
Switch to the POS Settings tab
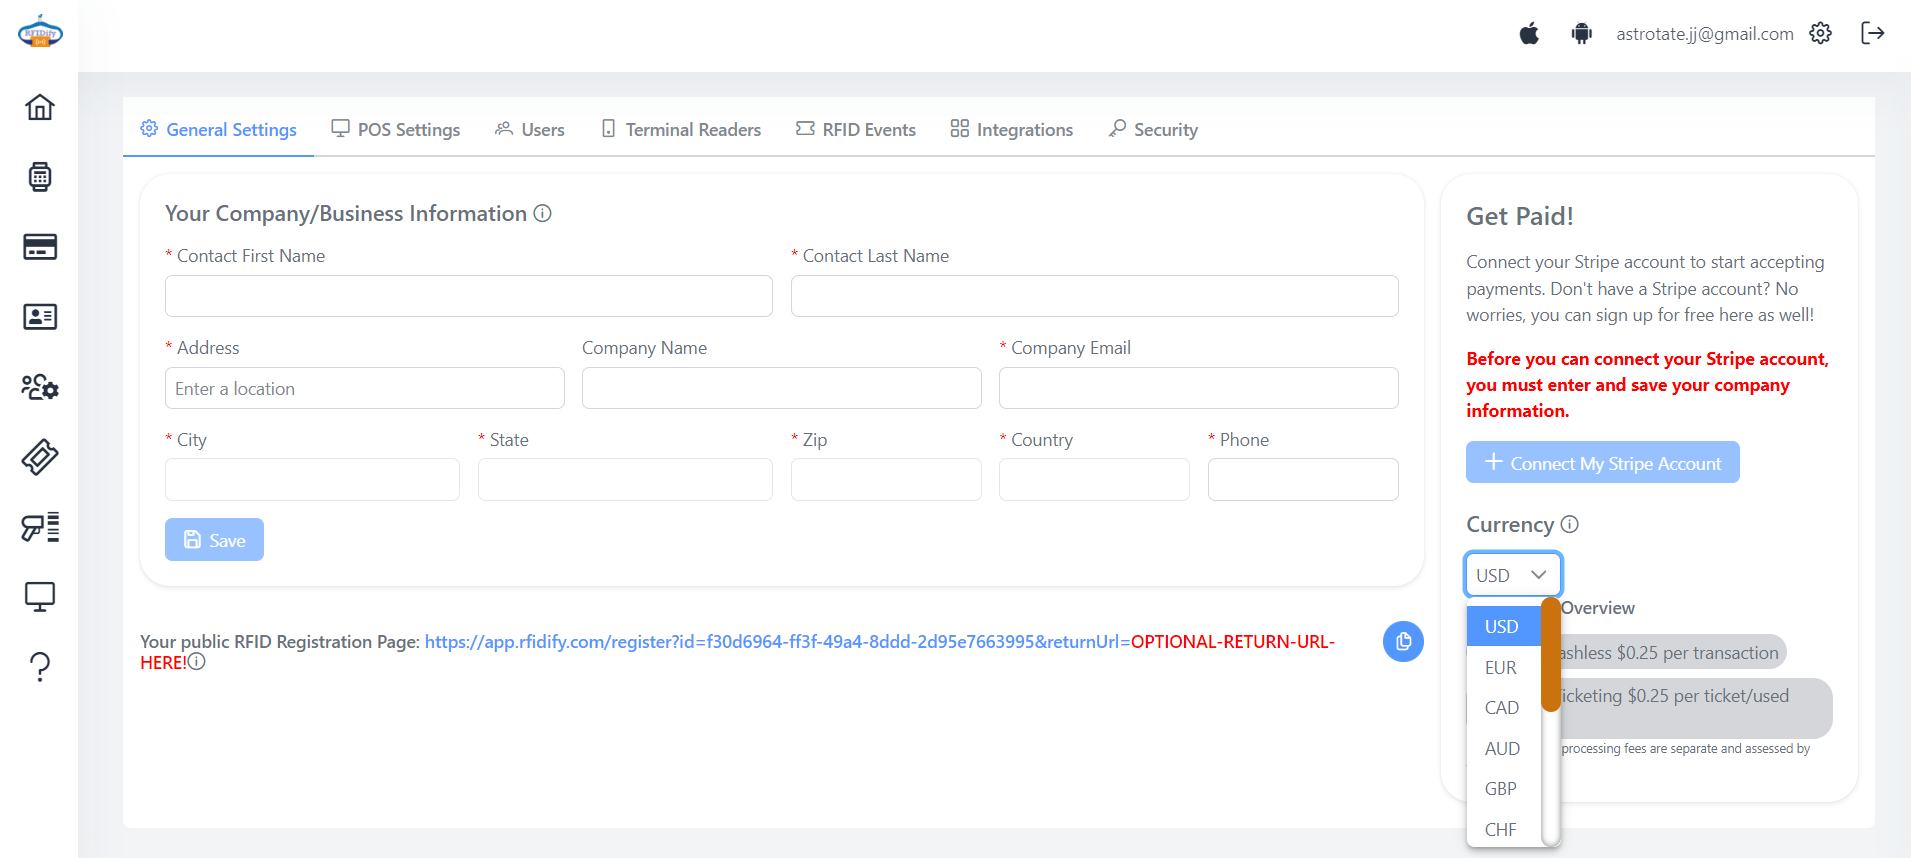(x=396, y=129)
